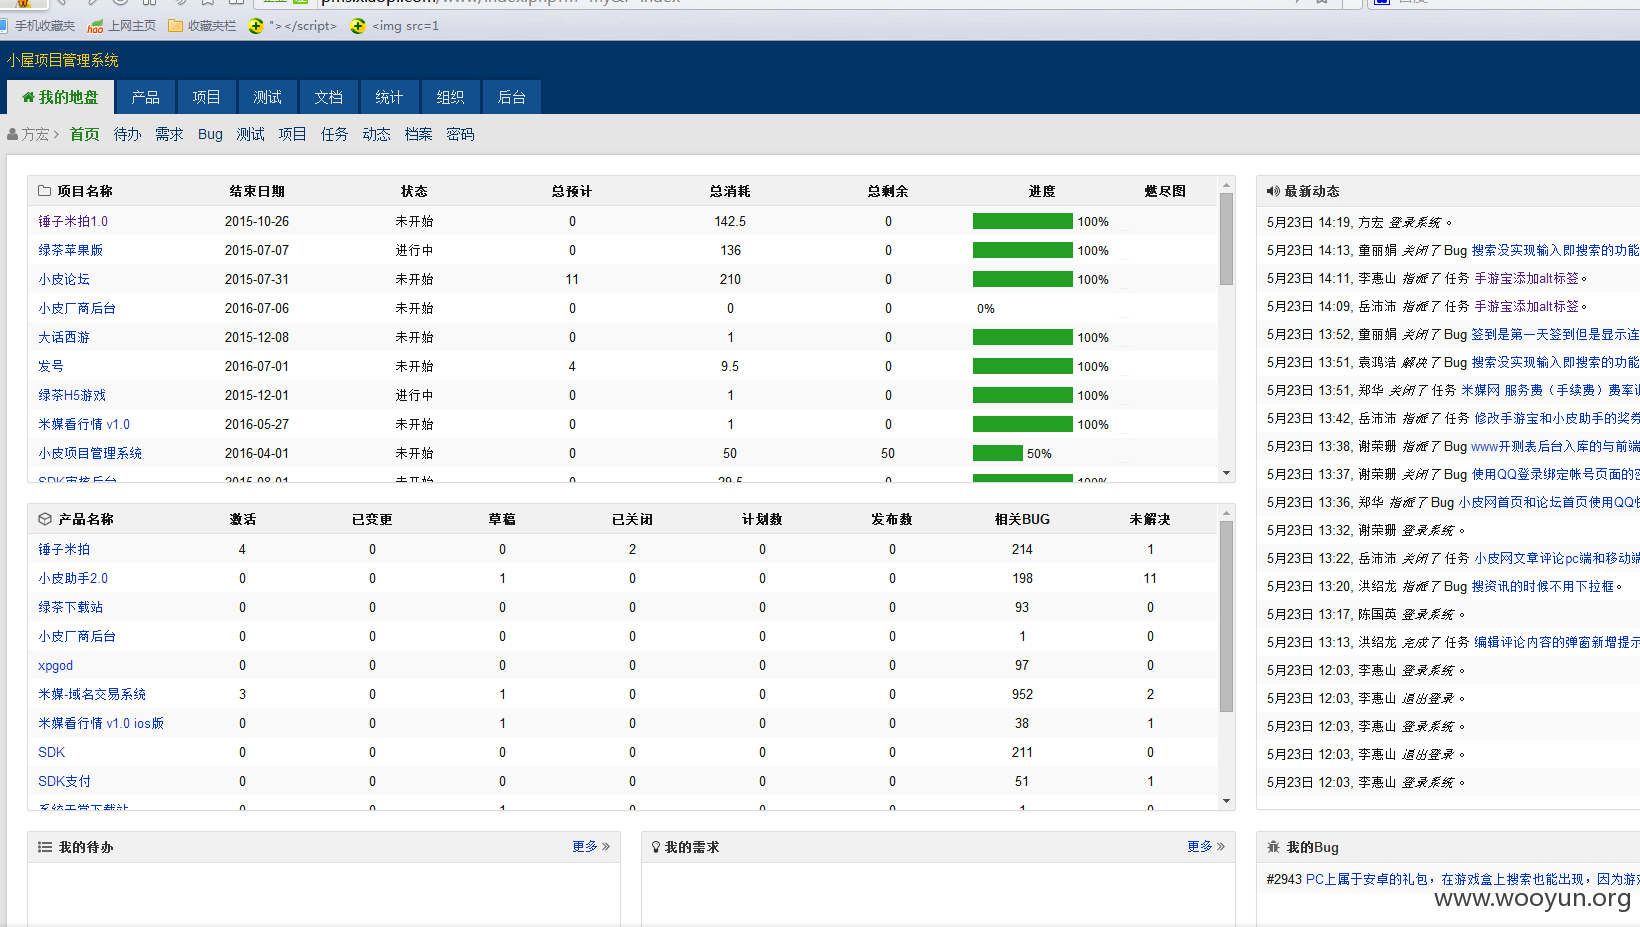Open product 锤子米拍

click(64, 549)
